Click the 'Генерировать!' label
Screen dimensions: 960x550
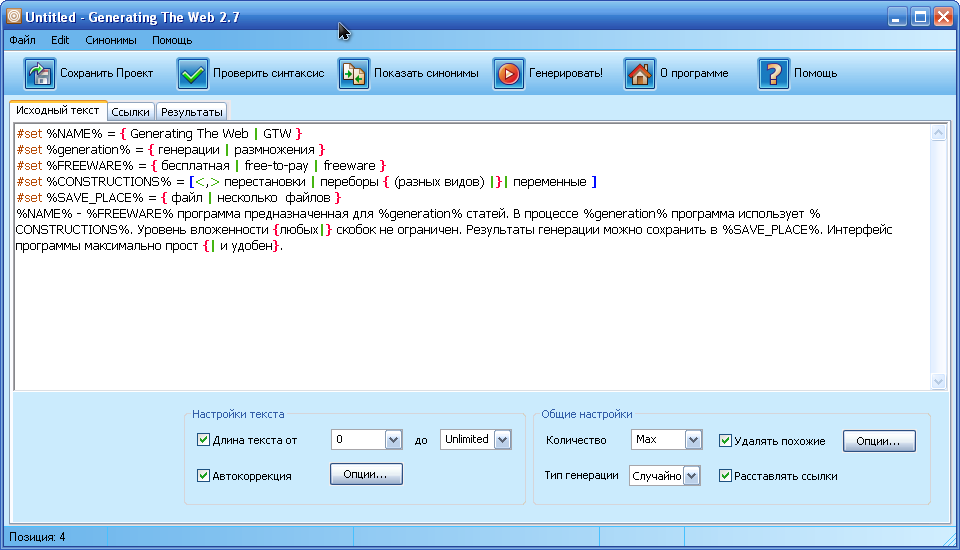click(x=566, y=73)
